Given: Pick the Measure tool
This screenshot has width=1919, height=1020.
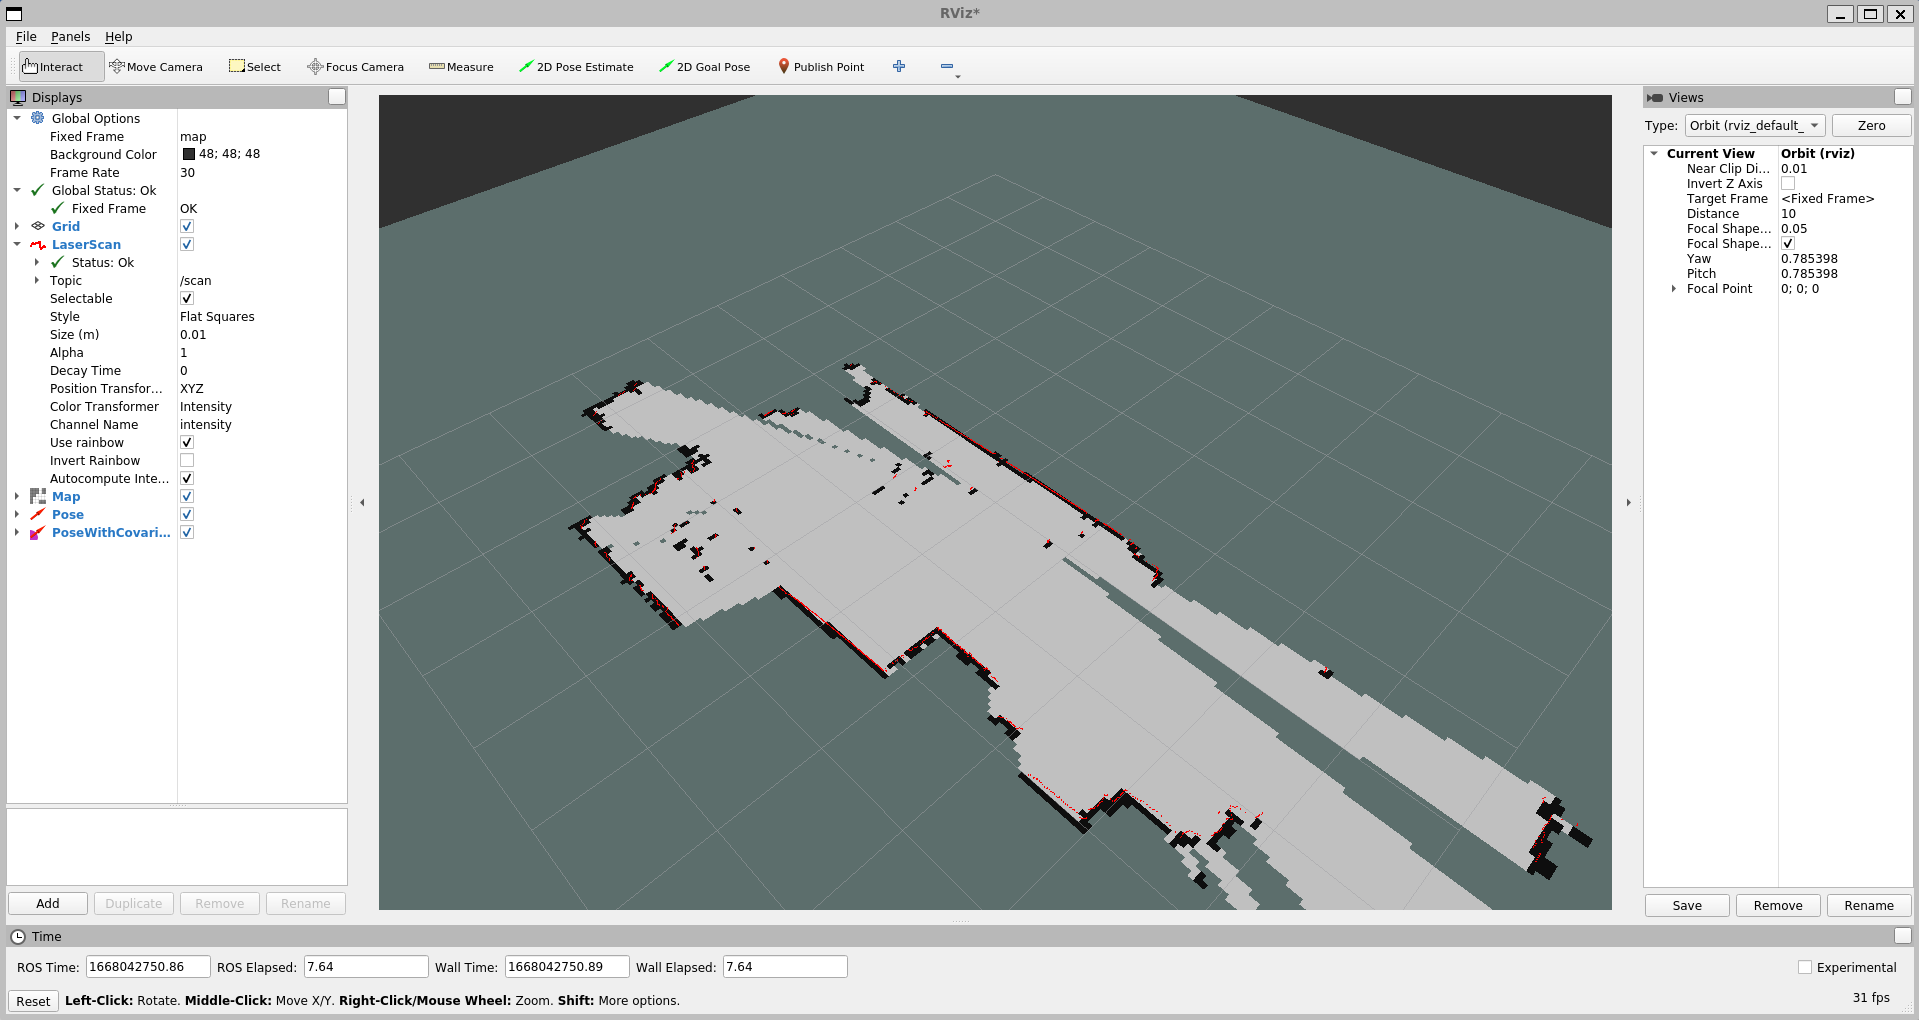Looking at the screenshot, I should point(461,67).
